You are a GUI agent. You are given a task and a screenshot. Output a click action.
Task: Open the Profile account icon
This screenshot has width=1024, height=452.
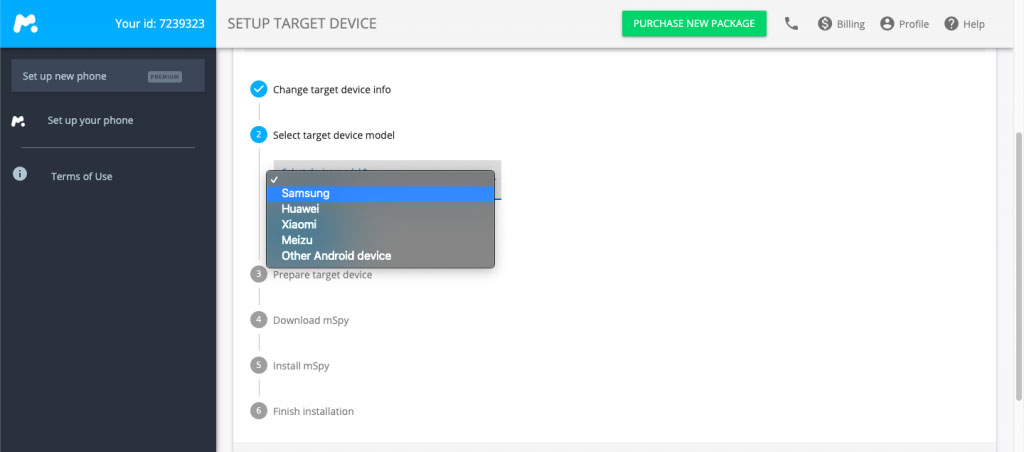pos(886,24)
